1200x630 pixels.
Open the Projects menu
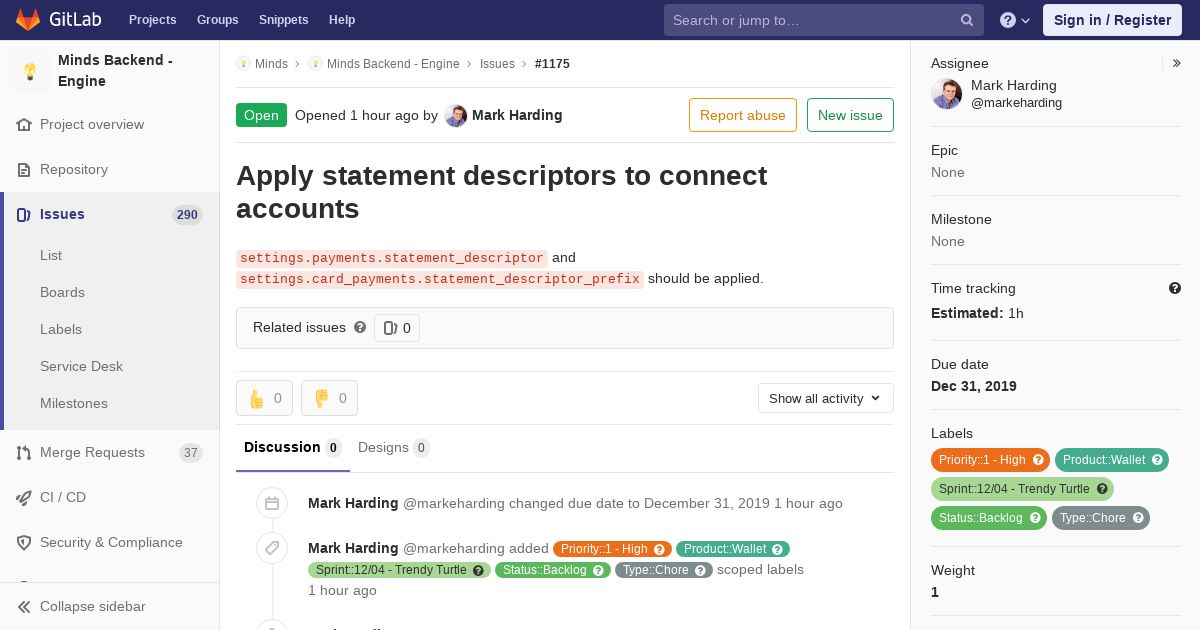click(x=152, y=20)
